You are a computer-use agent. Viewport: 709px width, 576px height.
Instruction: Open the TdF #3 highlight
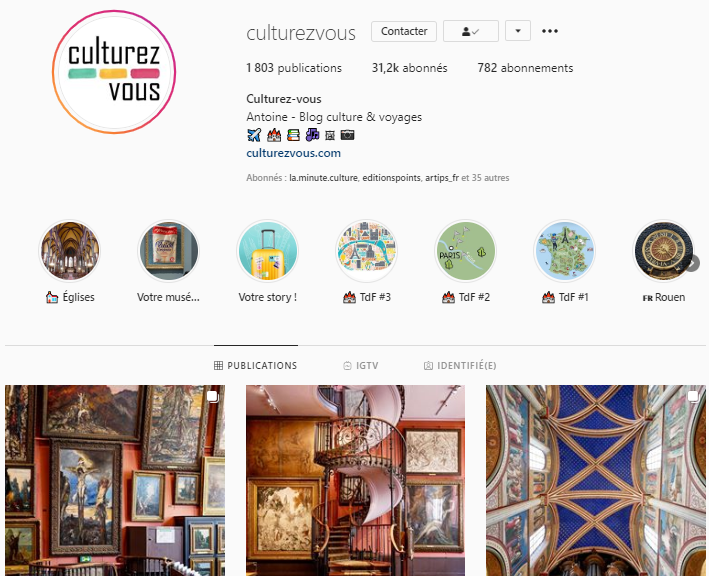pyautogui.click(x=367, y=250)
